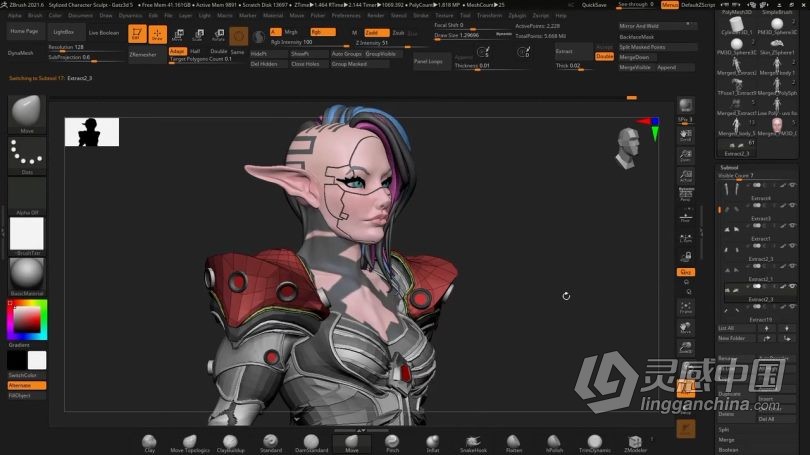Click the Mirror And Weld button
This screenshot has width=810, height=455.
pos(657,26)
